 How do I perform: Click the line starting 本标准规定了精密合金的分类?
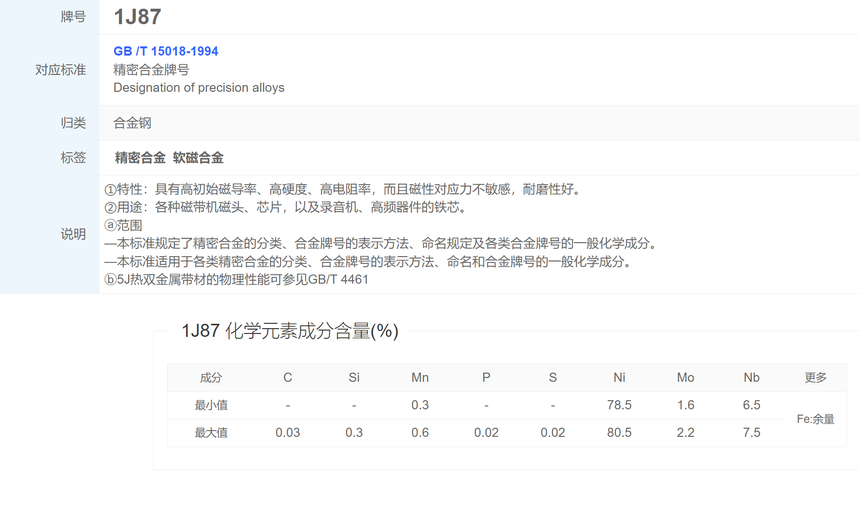click(x=381, y=243)
